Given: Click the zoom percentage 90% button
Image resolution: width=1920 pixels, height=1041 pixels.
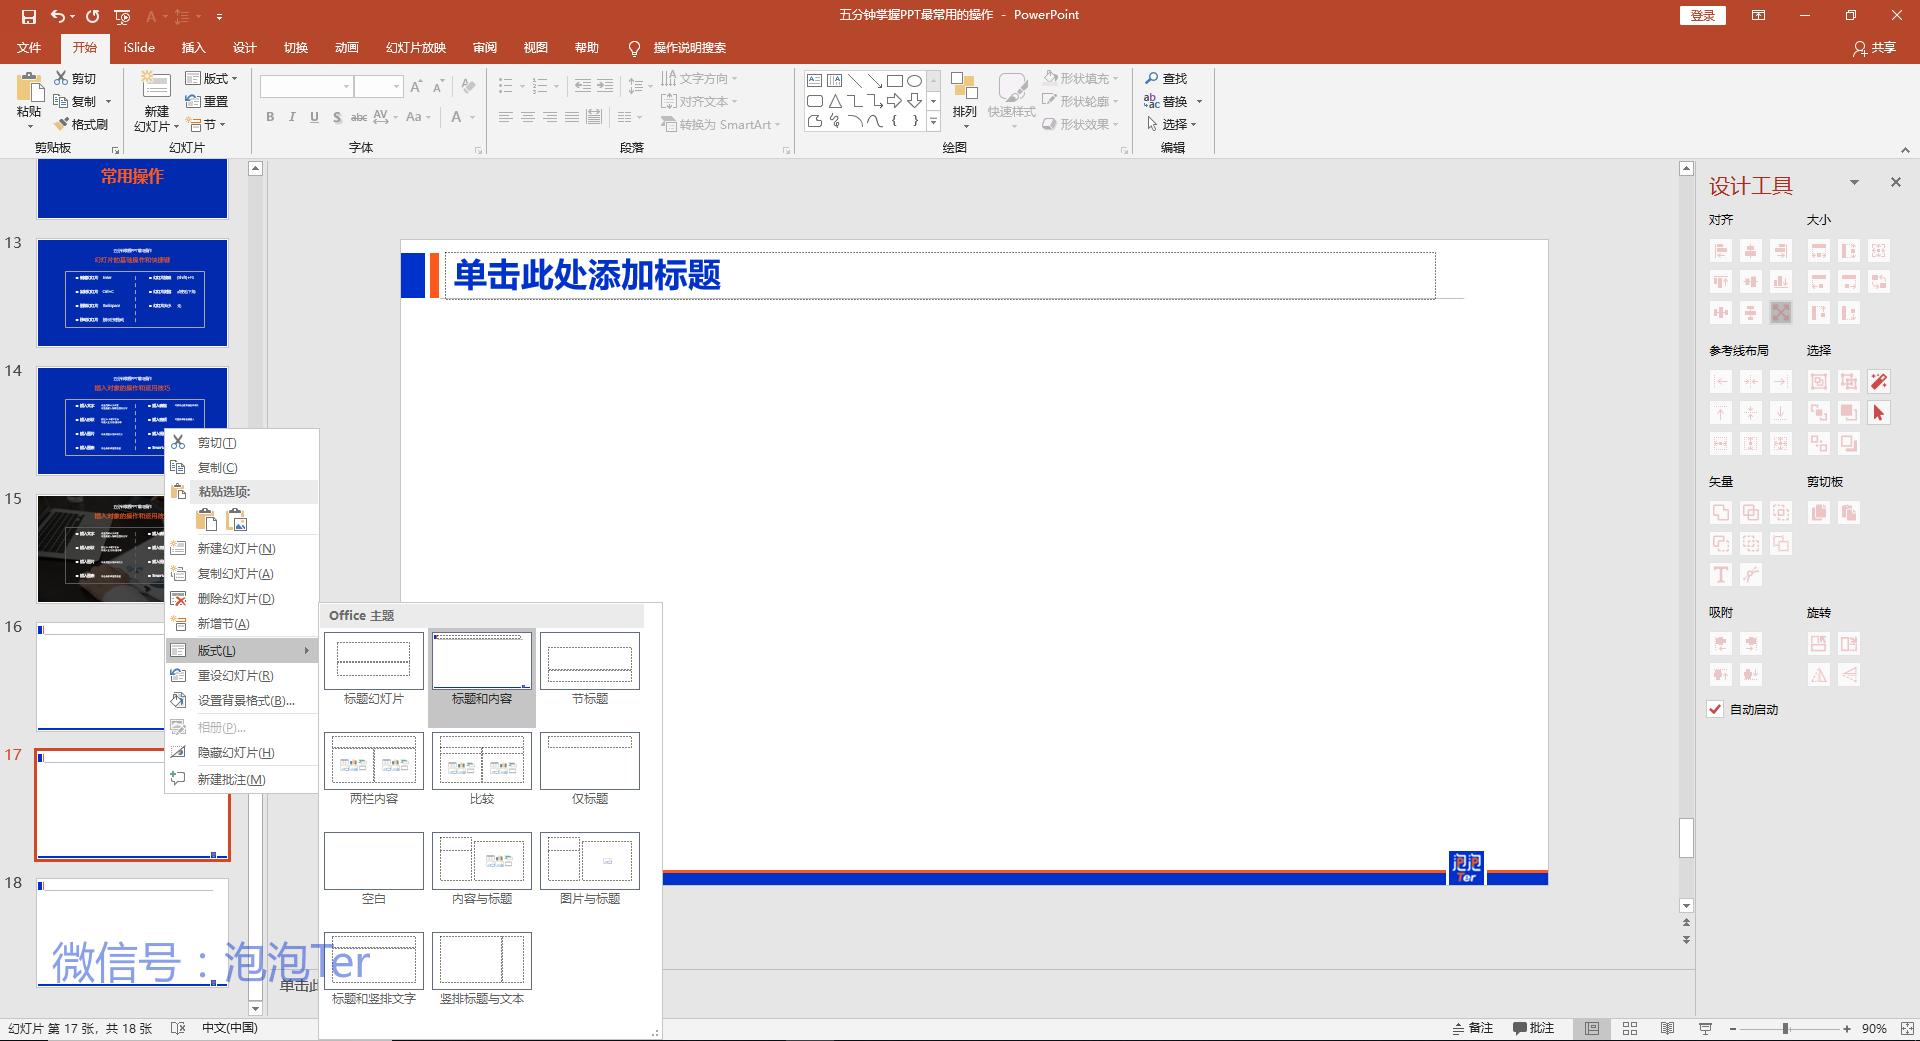Looking at the screenshot, I should 1874,1028.
